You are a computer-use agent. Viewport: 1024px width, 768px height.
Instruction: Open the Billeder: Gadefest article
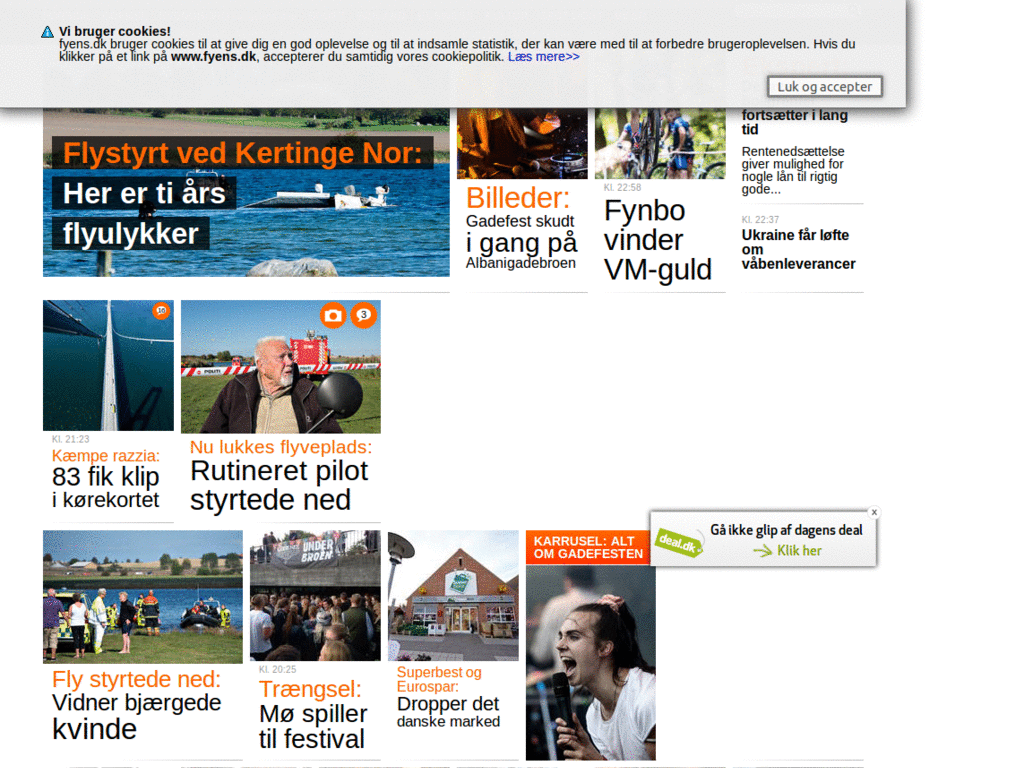521,227
